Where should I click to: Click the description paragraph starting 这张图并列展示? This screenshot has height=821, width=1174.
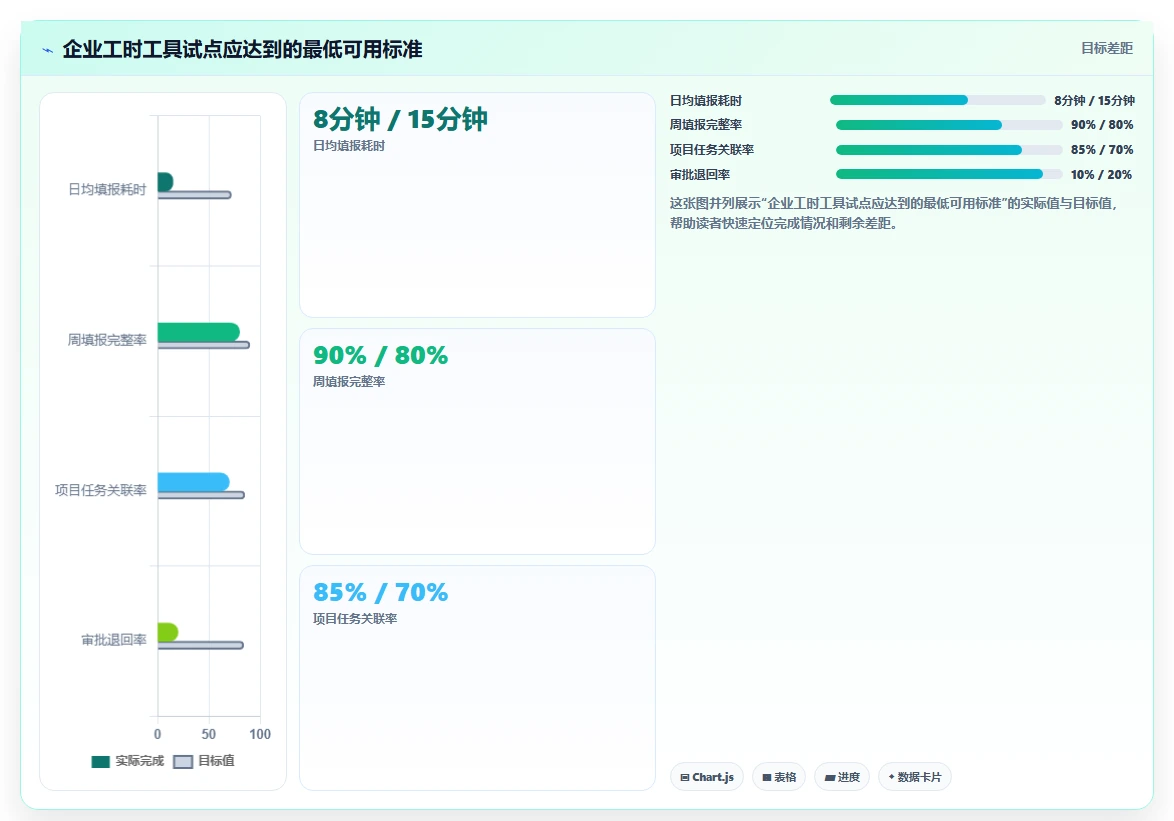click(894, 213)
